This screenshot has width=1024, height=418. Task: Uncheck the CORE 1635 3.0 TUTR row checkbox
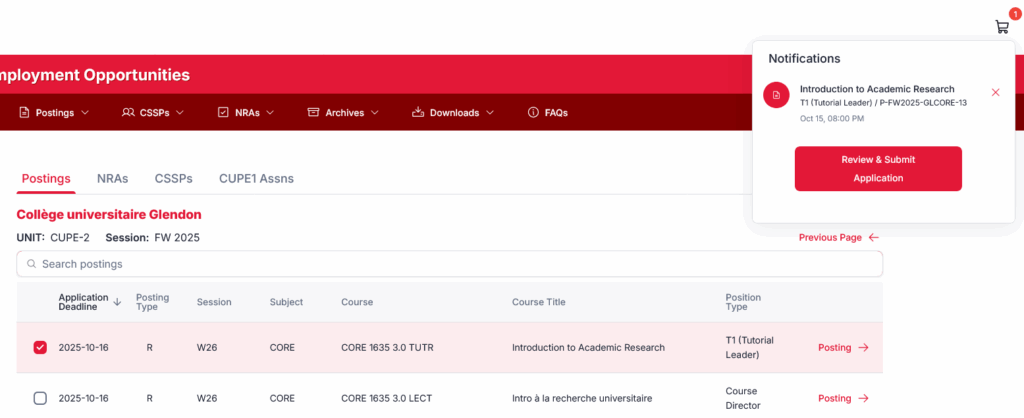tap(40, 348)
